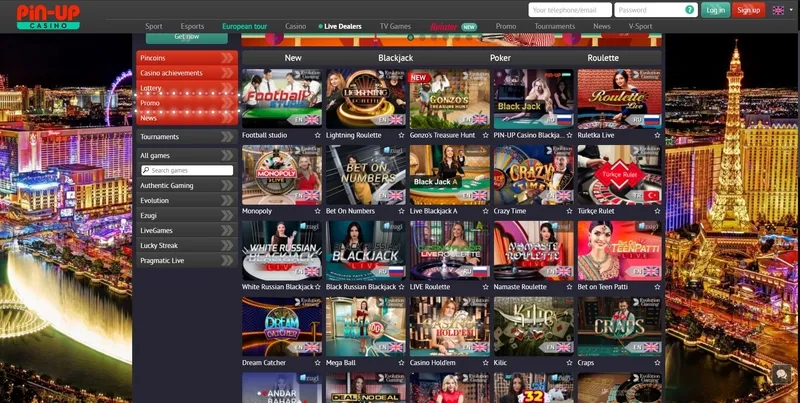Viewport: 800px width, 403px height.
Task: Open Bet on Teen Patti thumbnail
Action: point(619,250)
